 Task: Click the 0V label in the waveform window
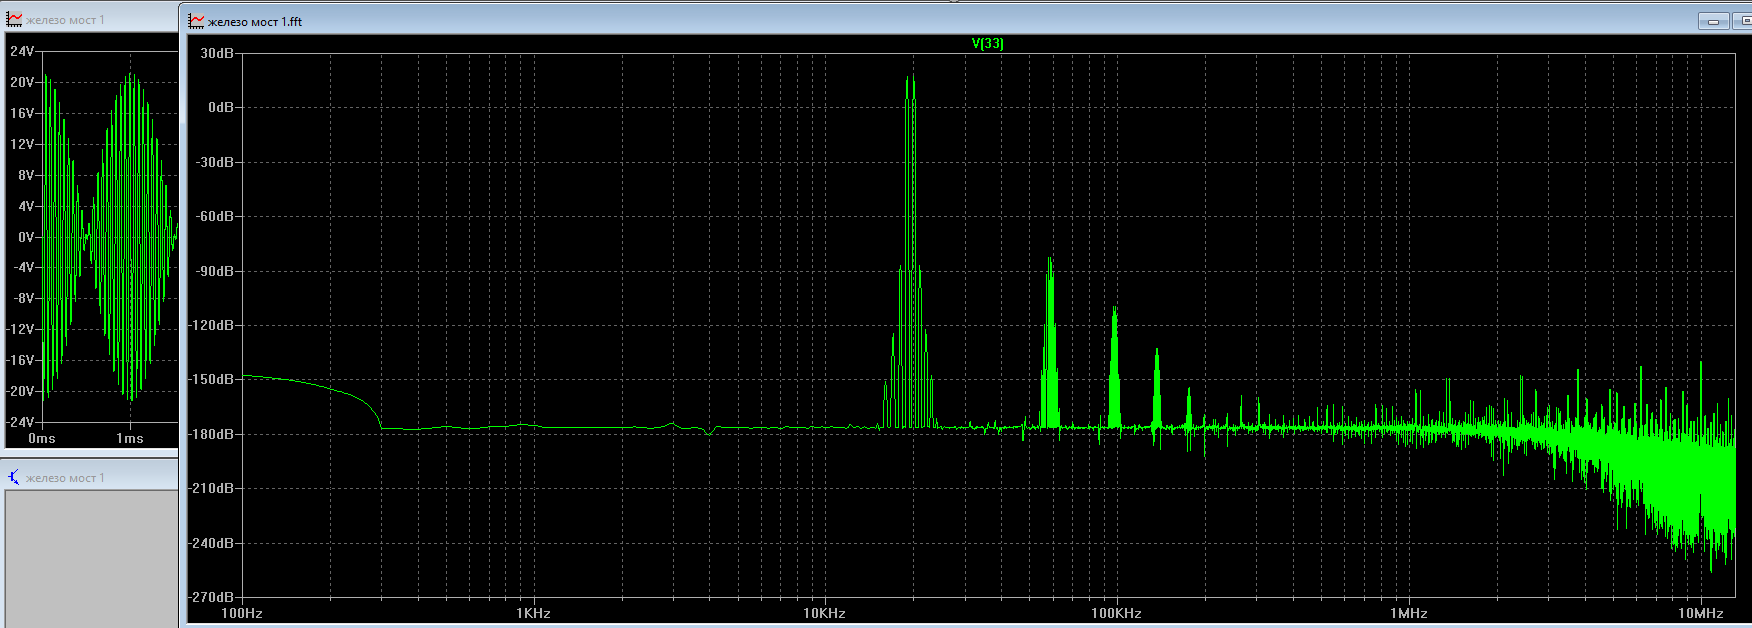(x=25, y=237)
